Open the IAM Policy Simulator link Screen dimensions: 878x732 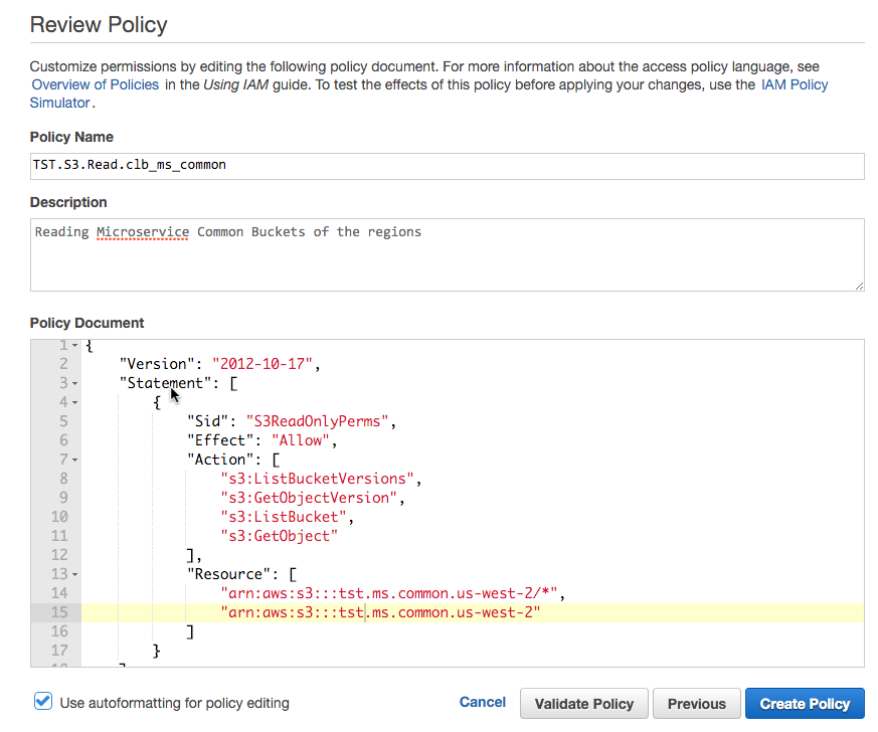coord(794,85)
